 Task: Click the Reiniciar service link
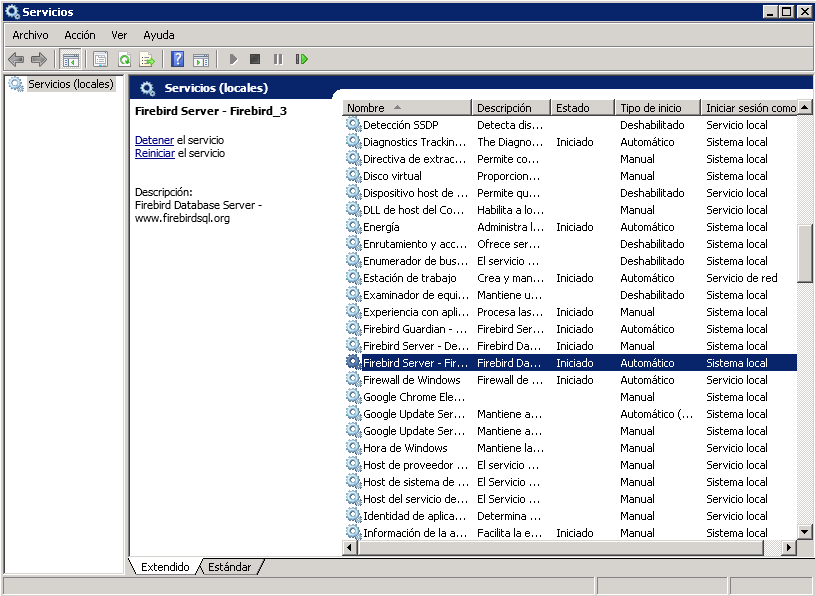click(155, 154)
